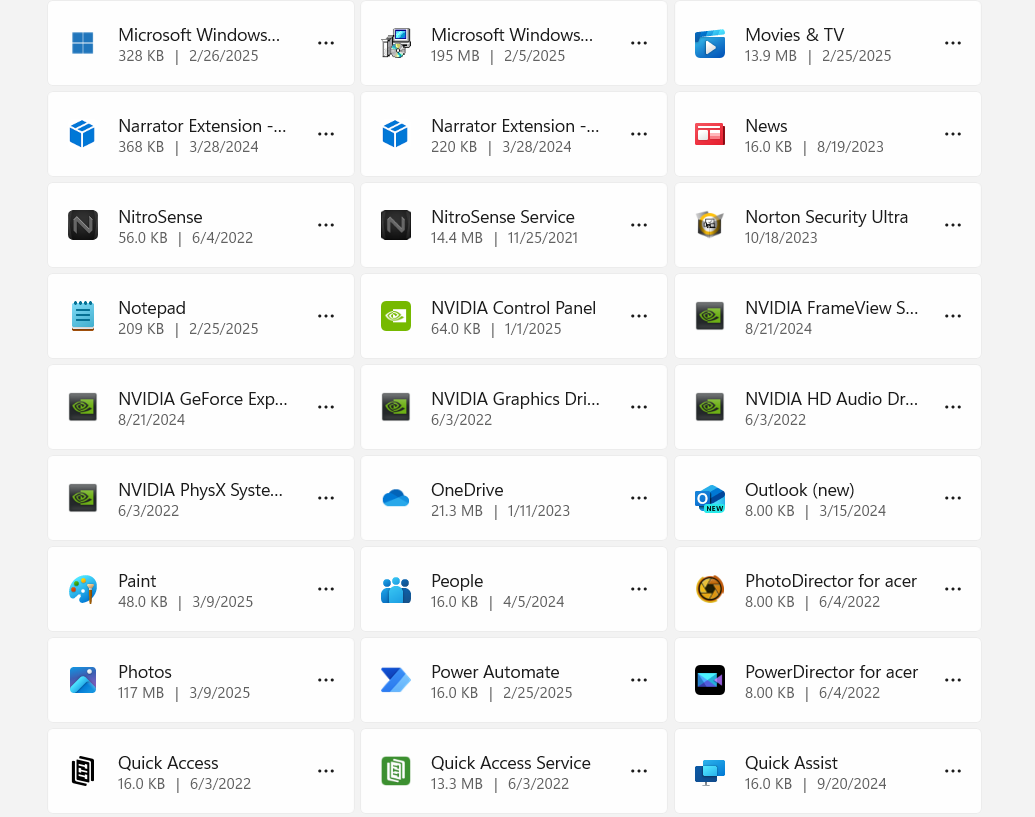Click the 195 MB Microsoft Windows installer icon

[396, 44]
